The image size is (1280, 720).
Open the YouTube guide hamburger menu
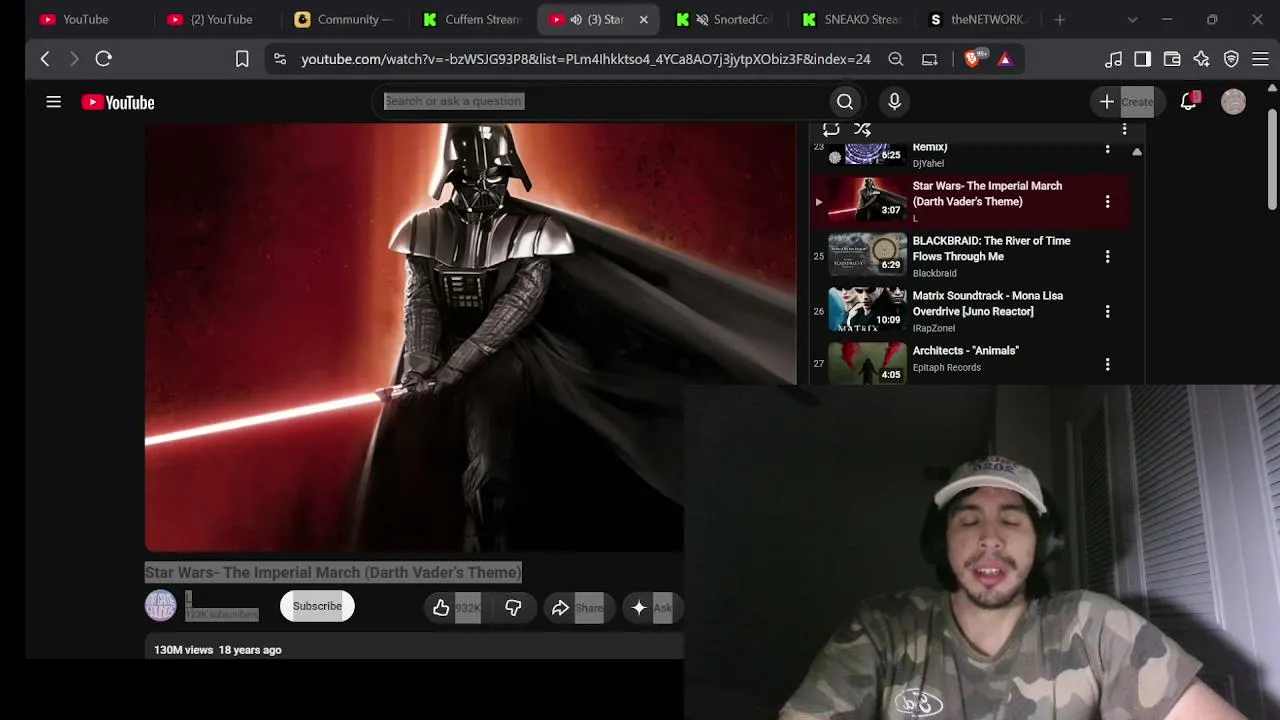click(x=54, y=102)
